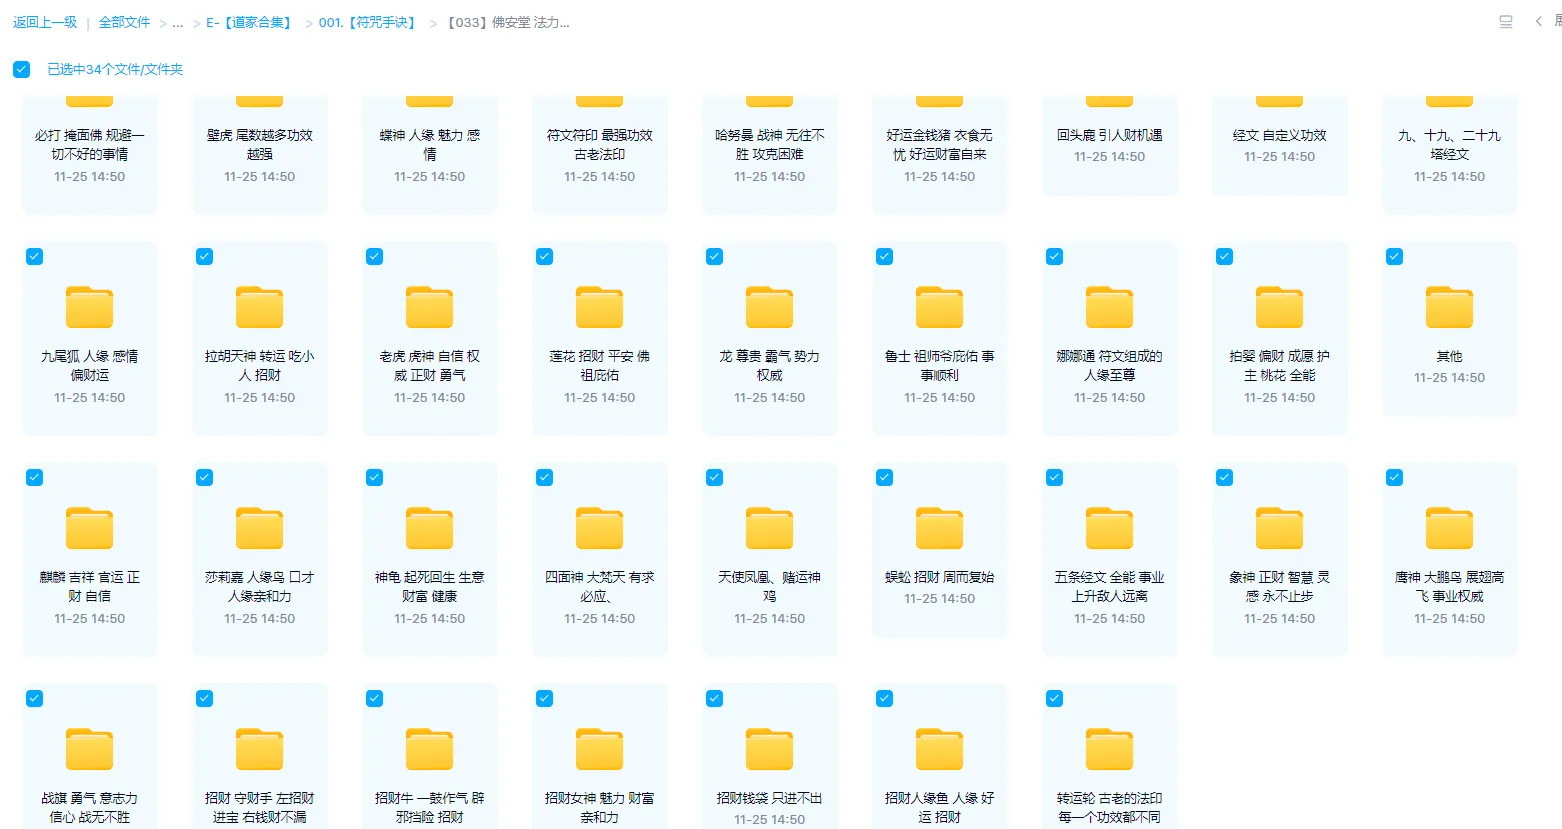Open the 拉胡天神 转运 folder icon
Screen dimensions: 1562x829
point(260,307)
